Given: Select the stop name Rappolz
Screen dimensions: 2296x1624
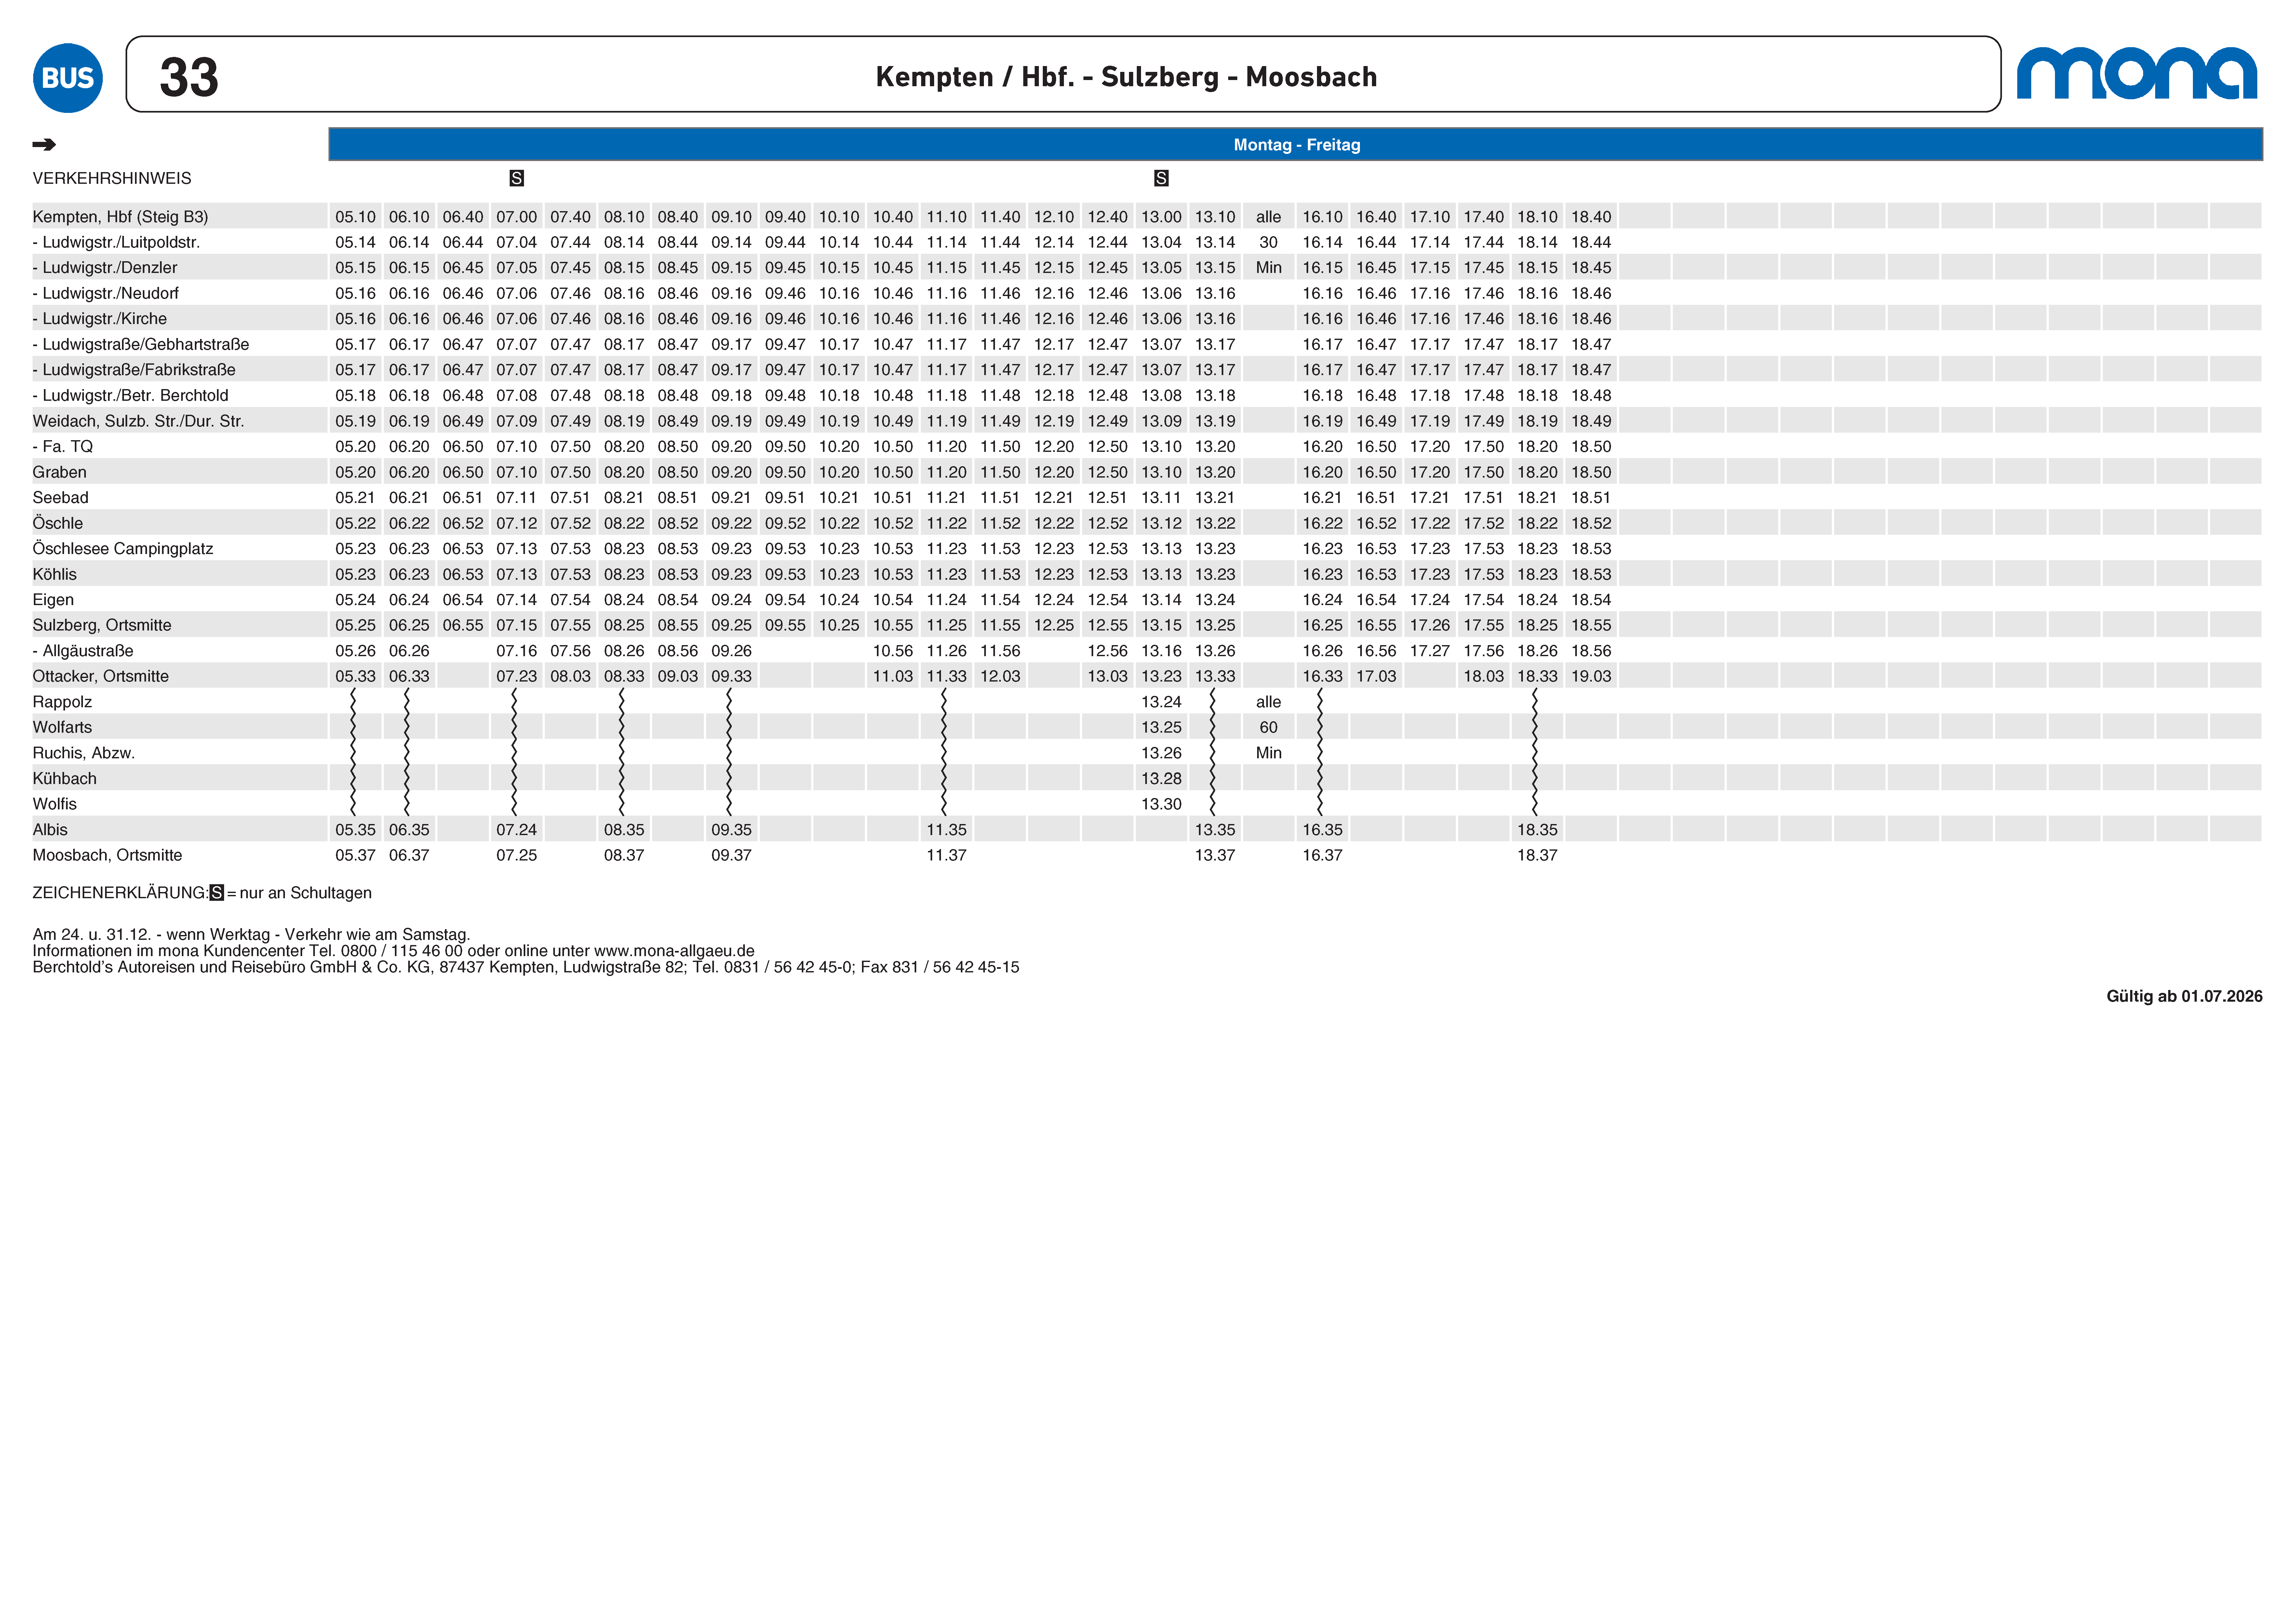Looking at the screenshot, I should 62,702.
